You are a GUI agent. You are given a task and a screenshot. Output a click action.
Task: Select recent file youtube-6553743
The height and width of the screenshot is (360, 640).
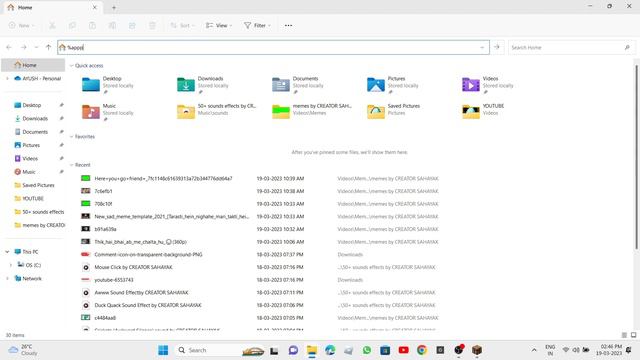tap(114, 280)
